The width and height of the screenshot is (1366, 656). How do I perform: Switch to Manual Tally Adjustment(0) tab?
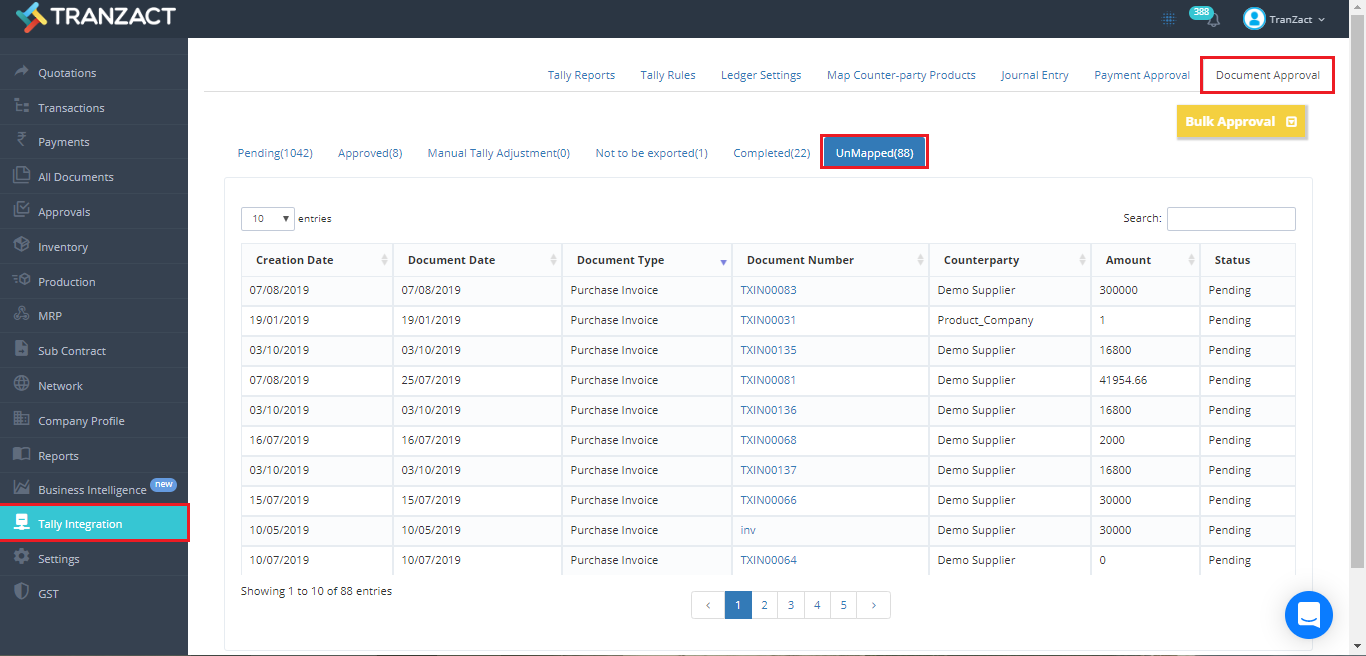(499, 153)
